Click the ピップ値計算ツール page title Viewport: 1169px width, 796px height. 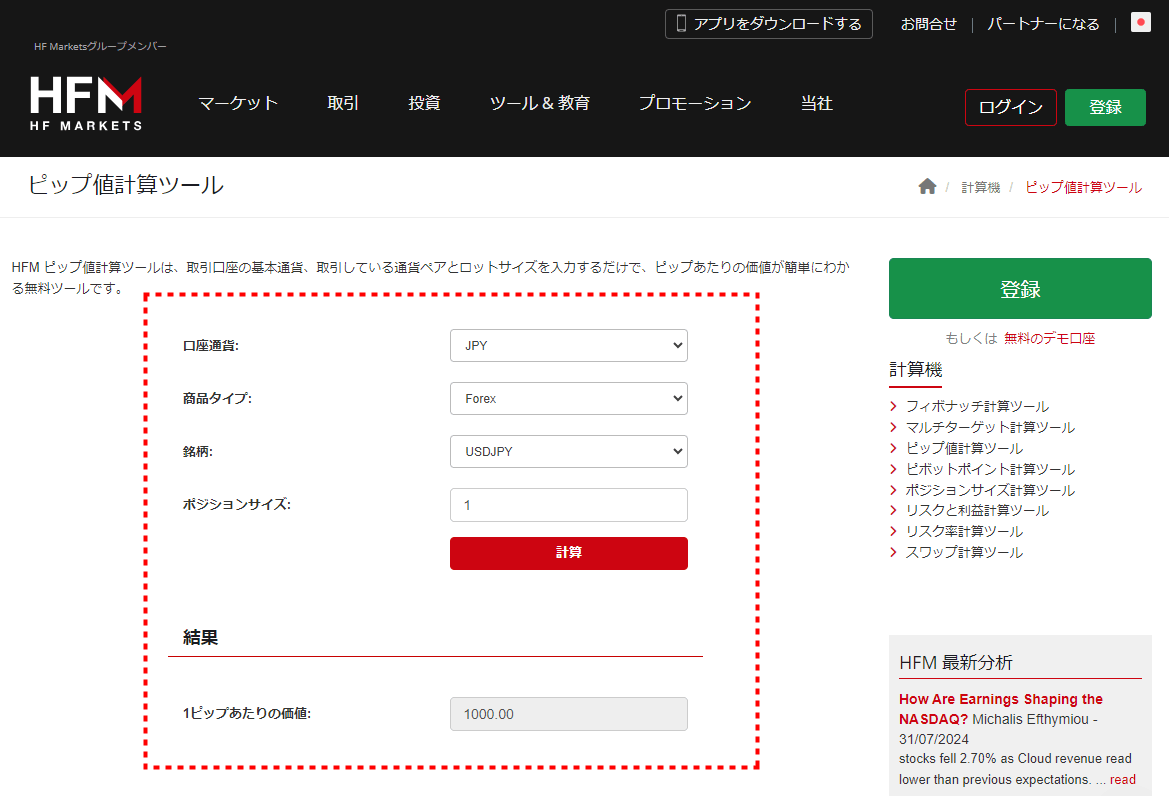126,185
